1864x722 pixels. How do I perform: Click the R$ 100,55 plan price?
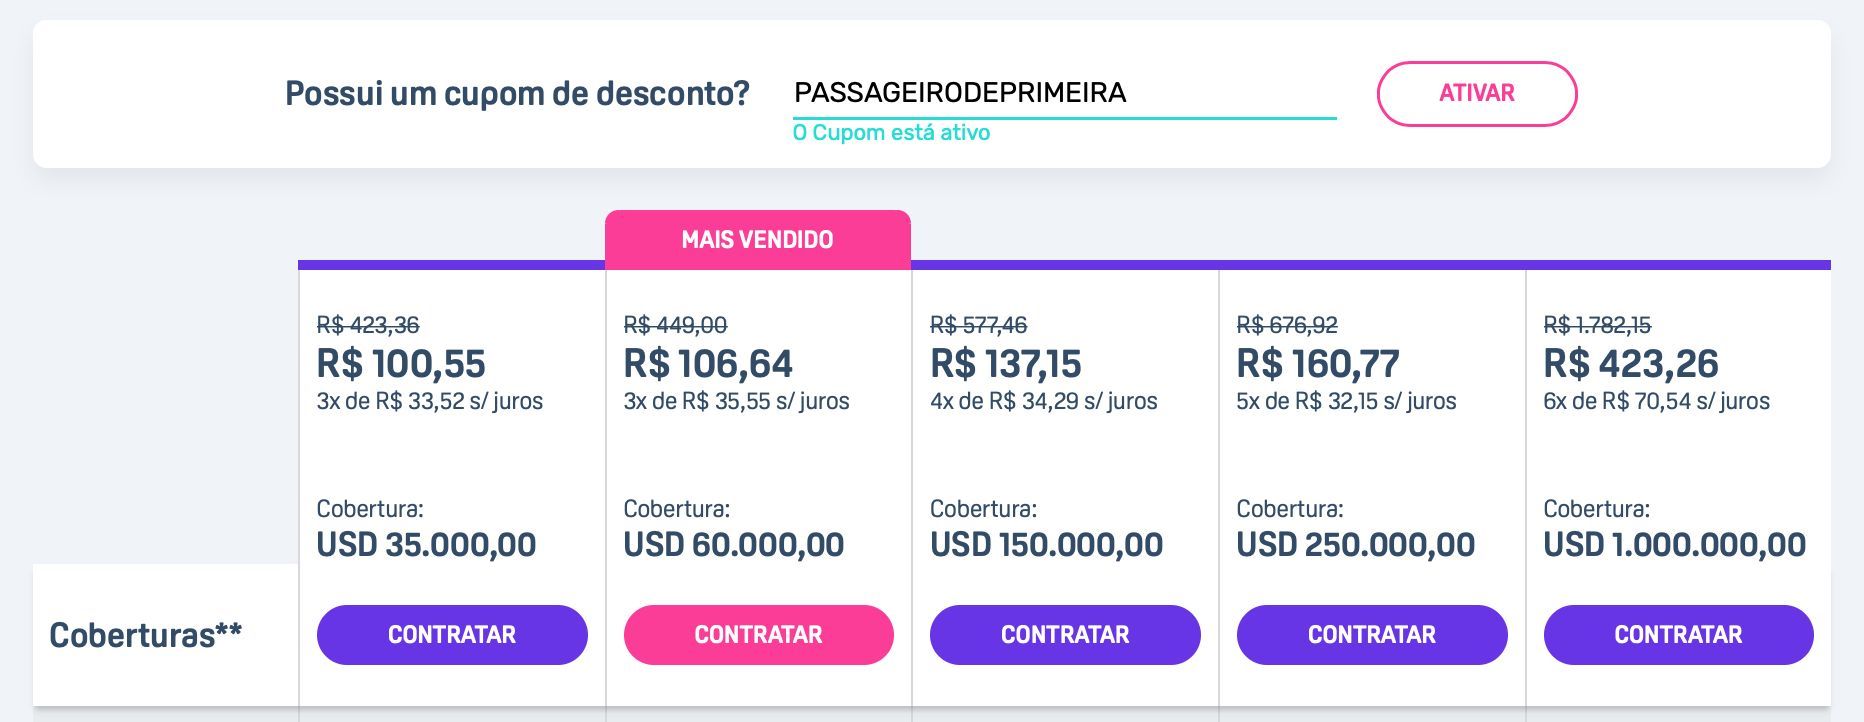point(401,363)
